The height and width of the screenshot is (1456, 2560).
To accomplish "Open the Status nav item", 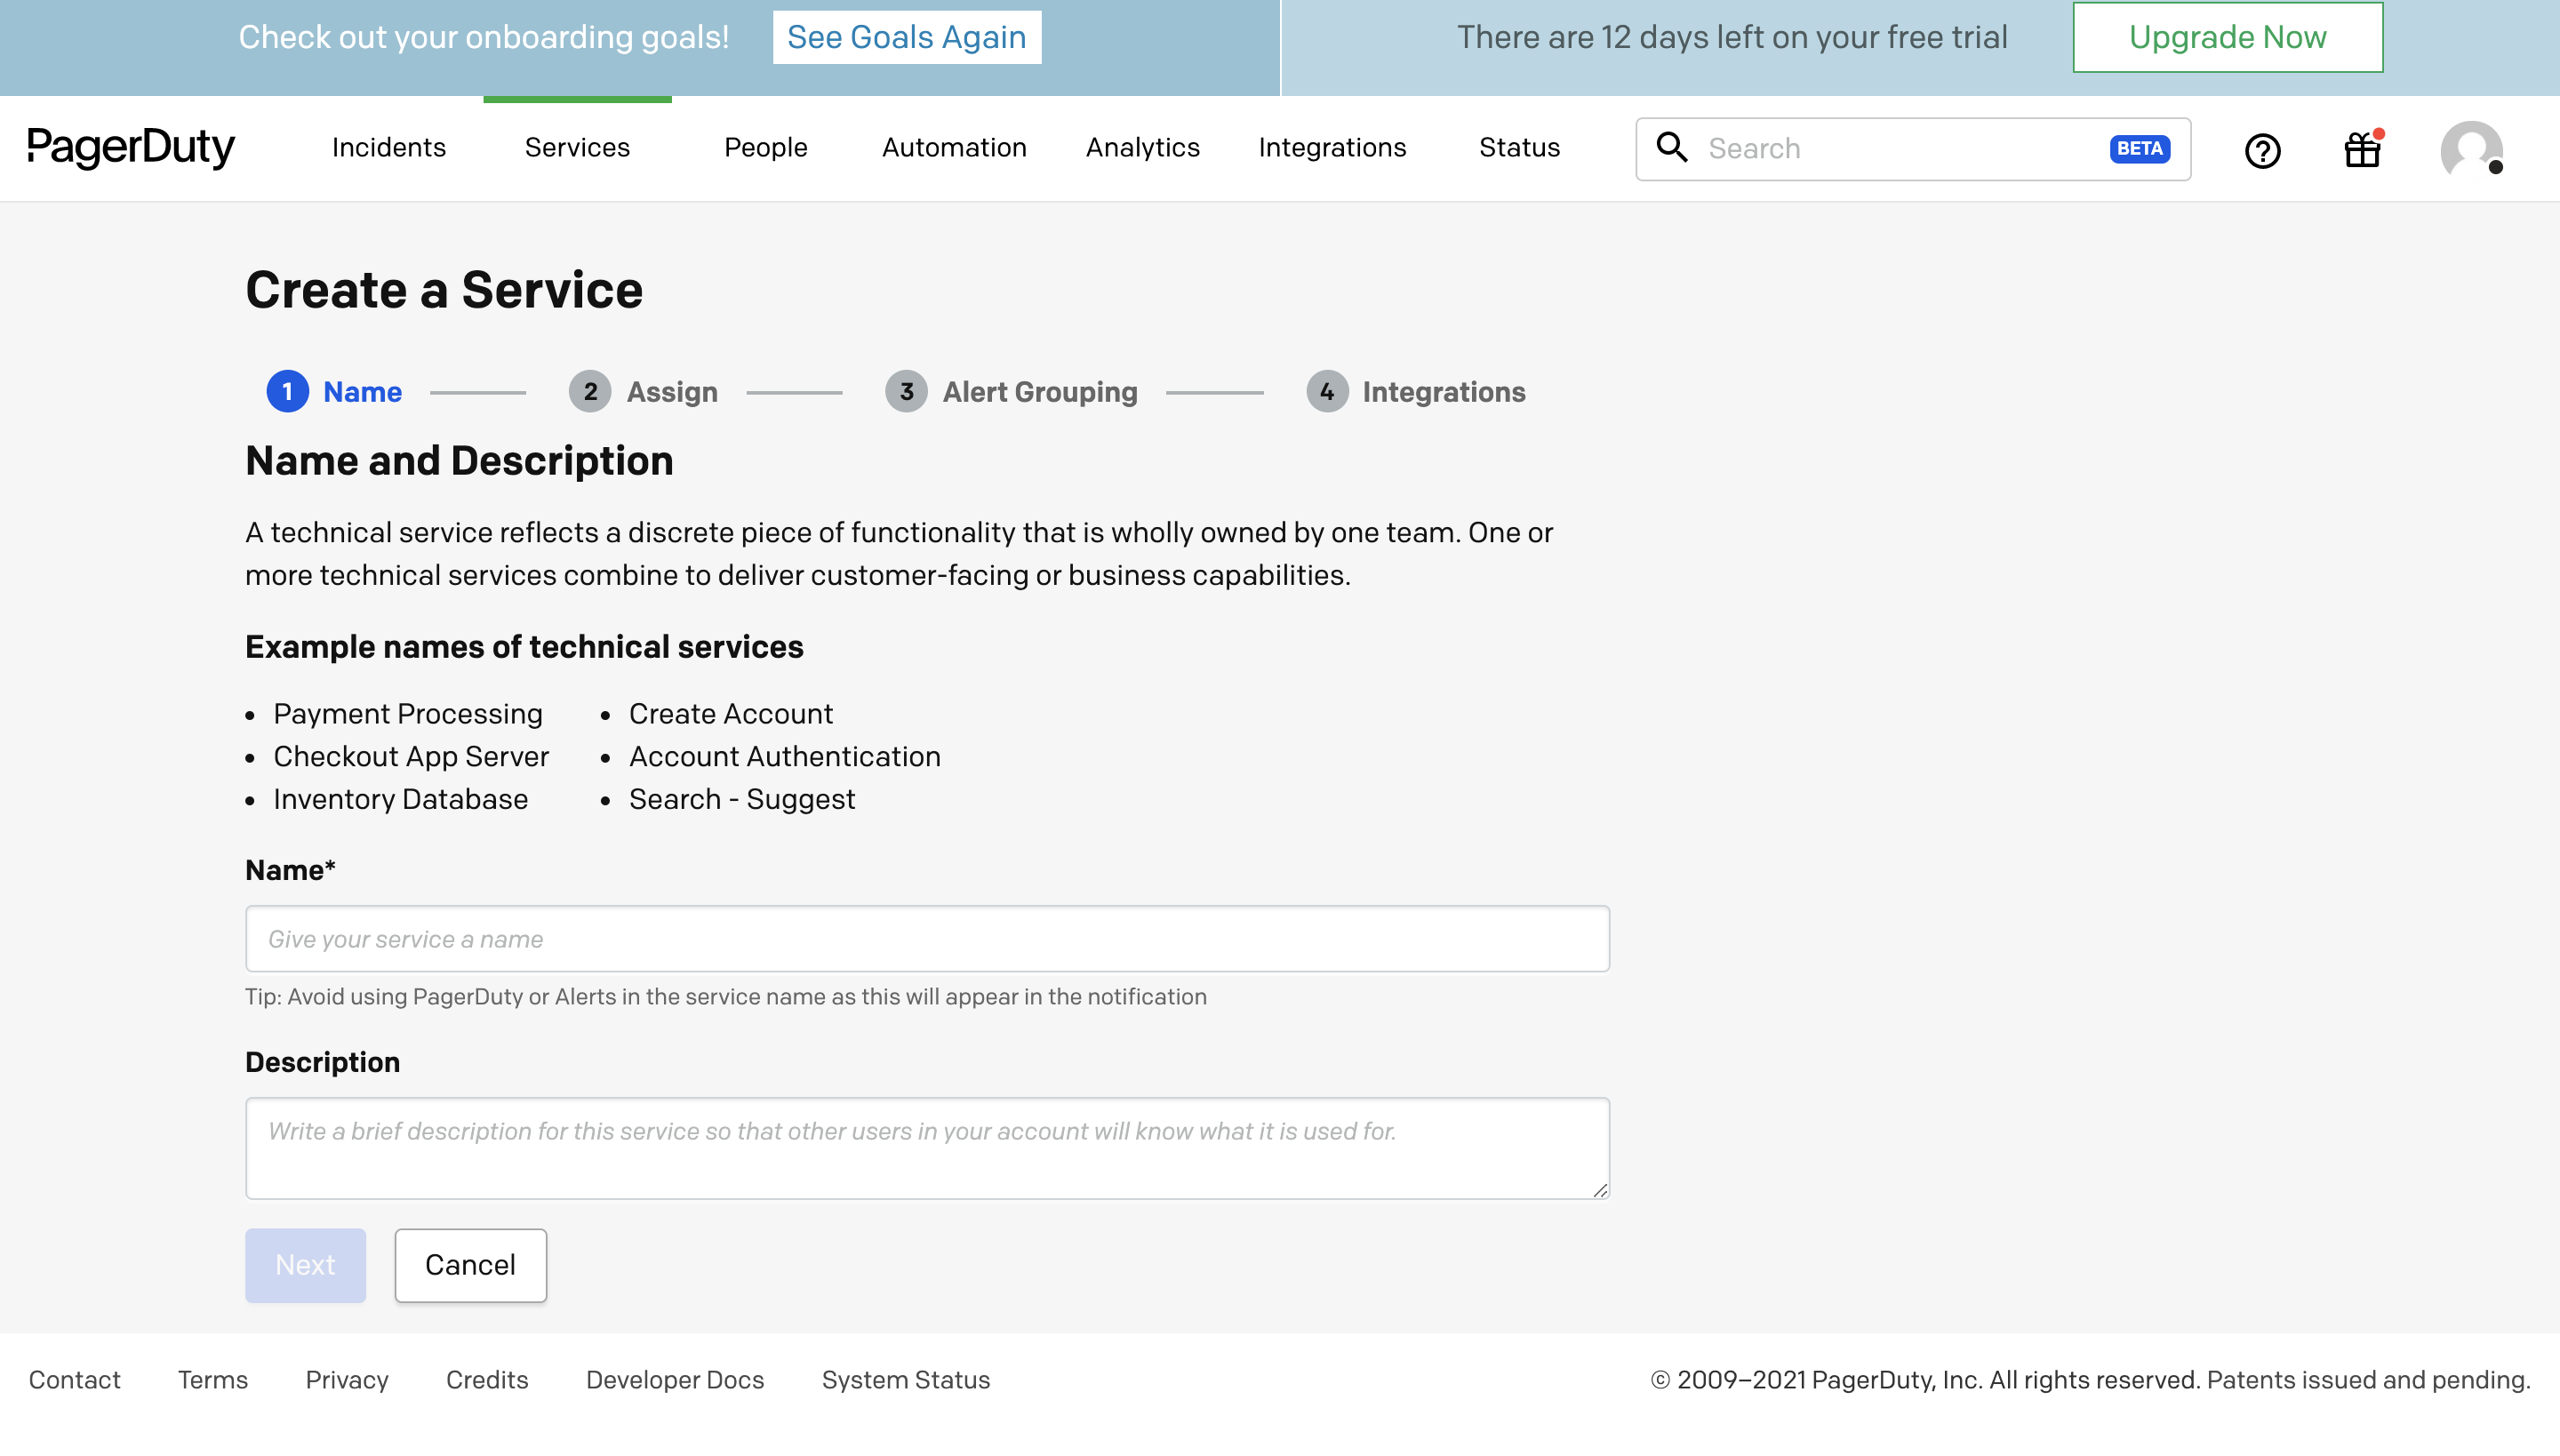I will pyautogui.click(x=1519, y=148).
